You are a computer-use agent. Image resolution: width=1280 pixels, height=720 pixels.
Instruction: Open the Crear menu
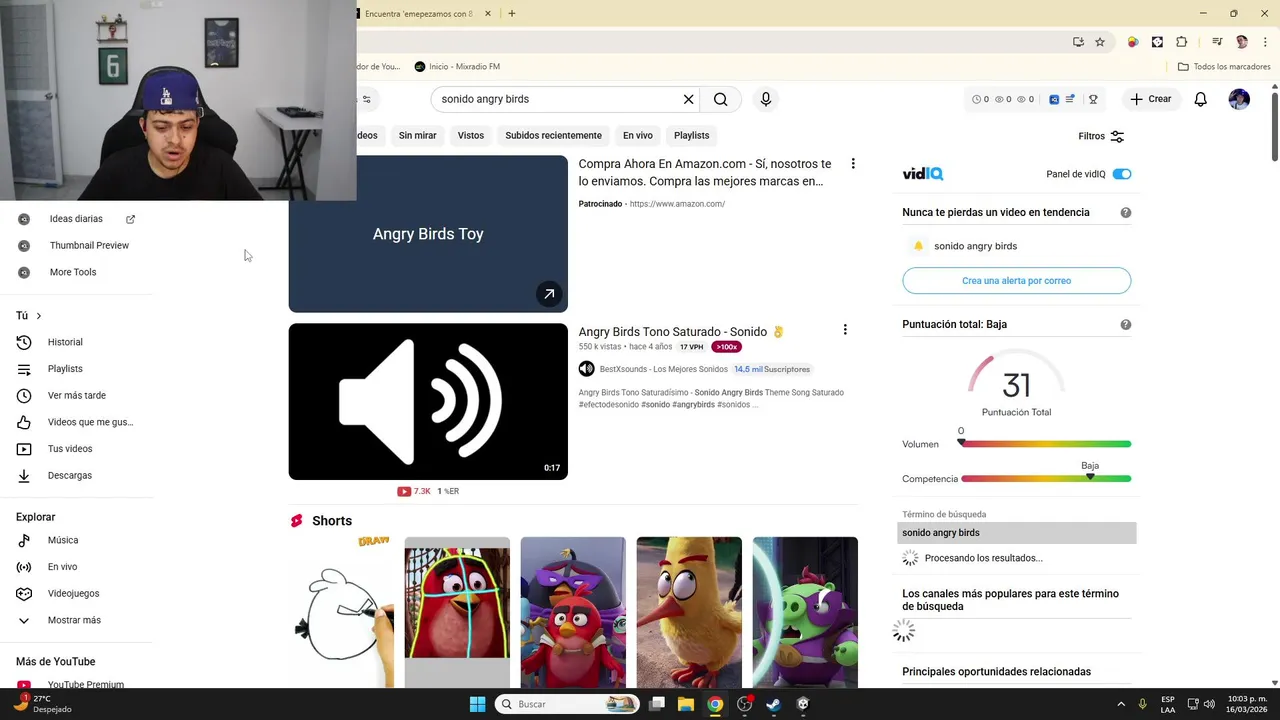(1150, 99)
